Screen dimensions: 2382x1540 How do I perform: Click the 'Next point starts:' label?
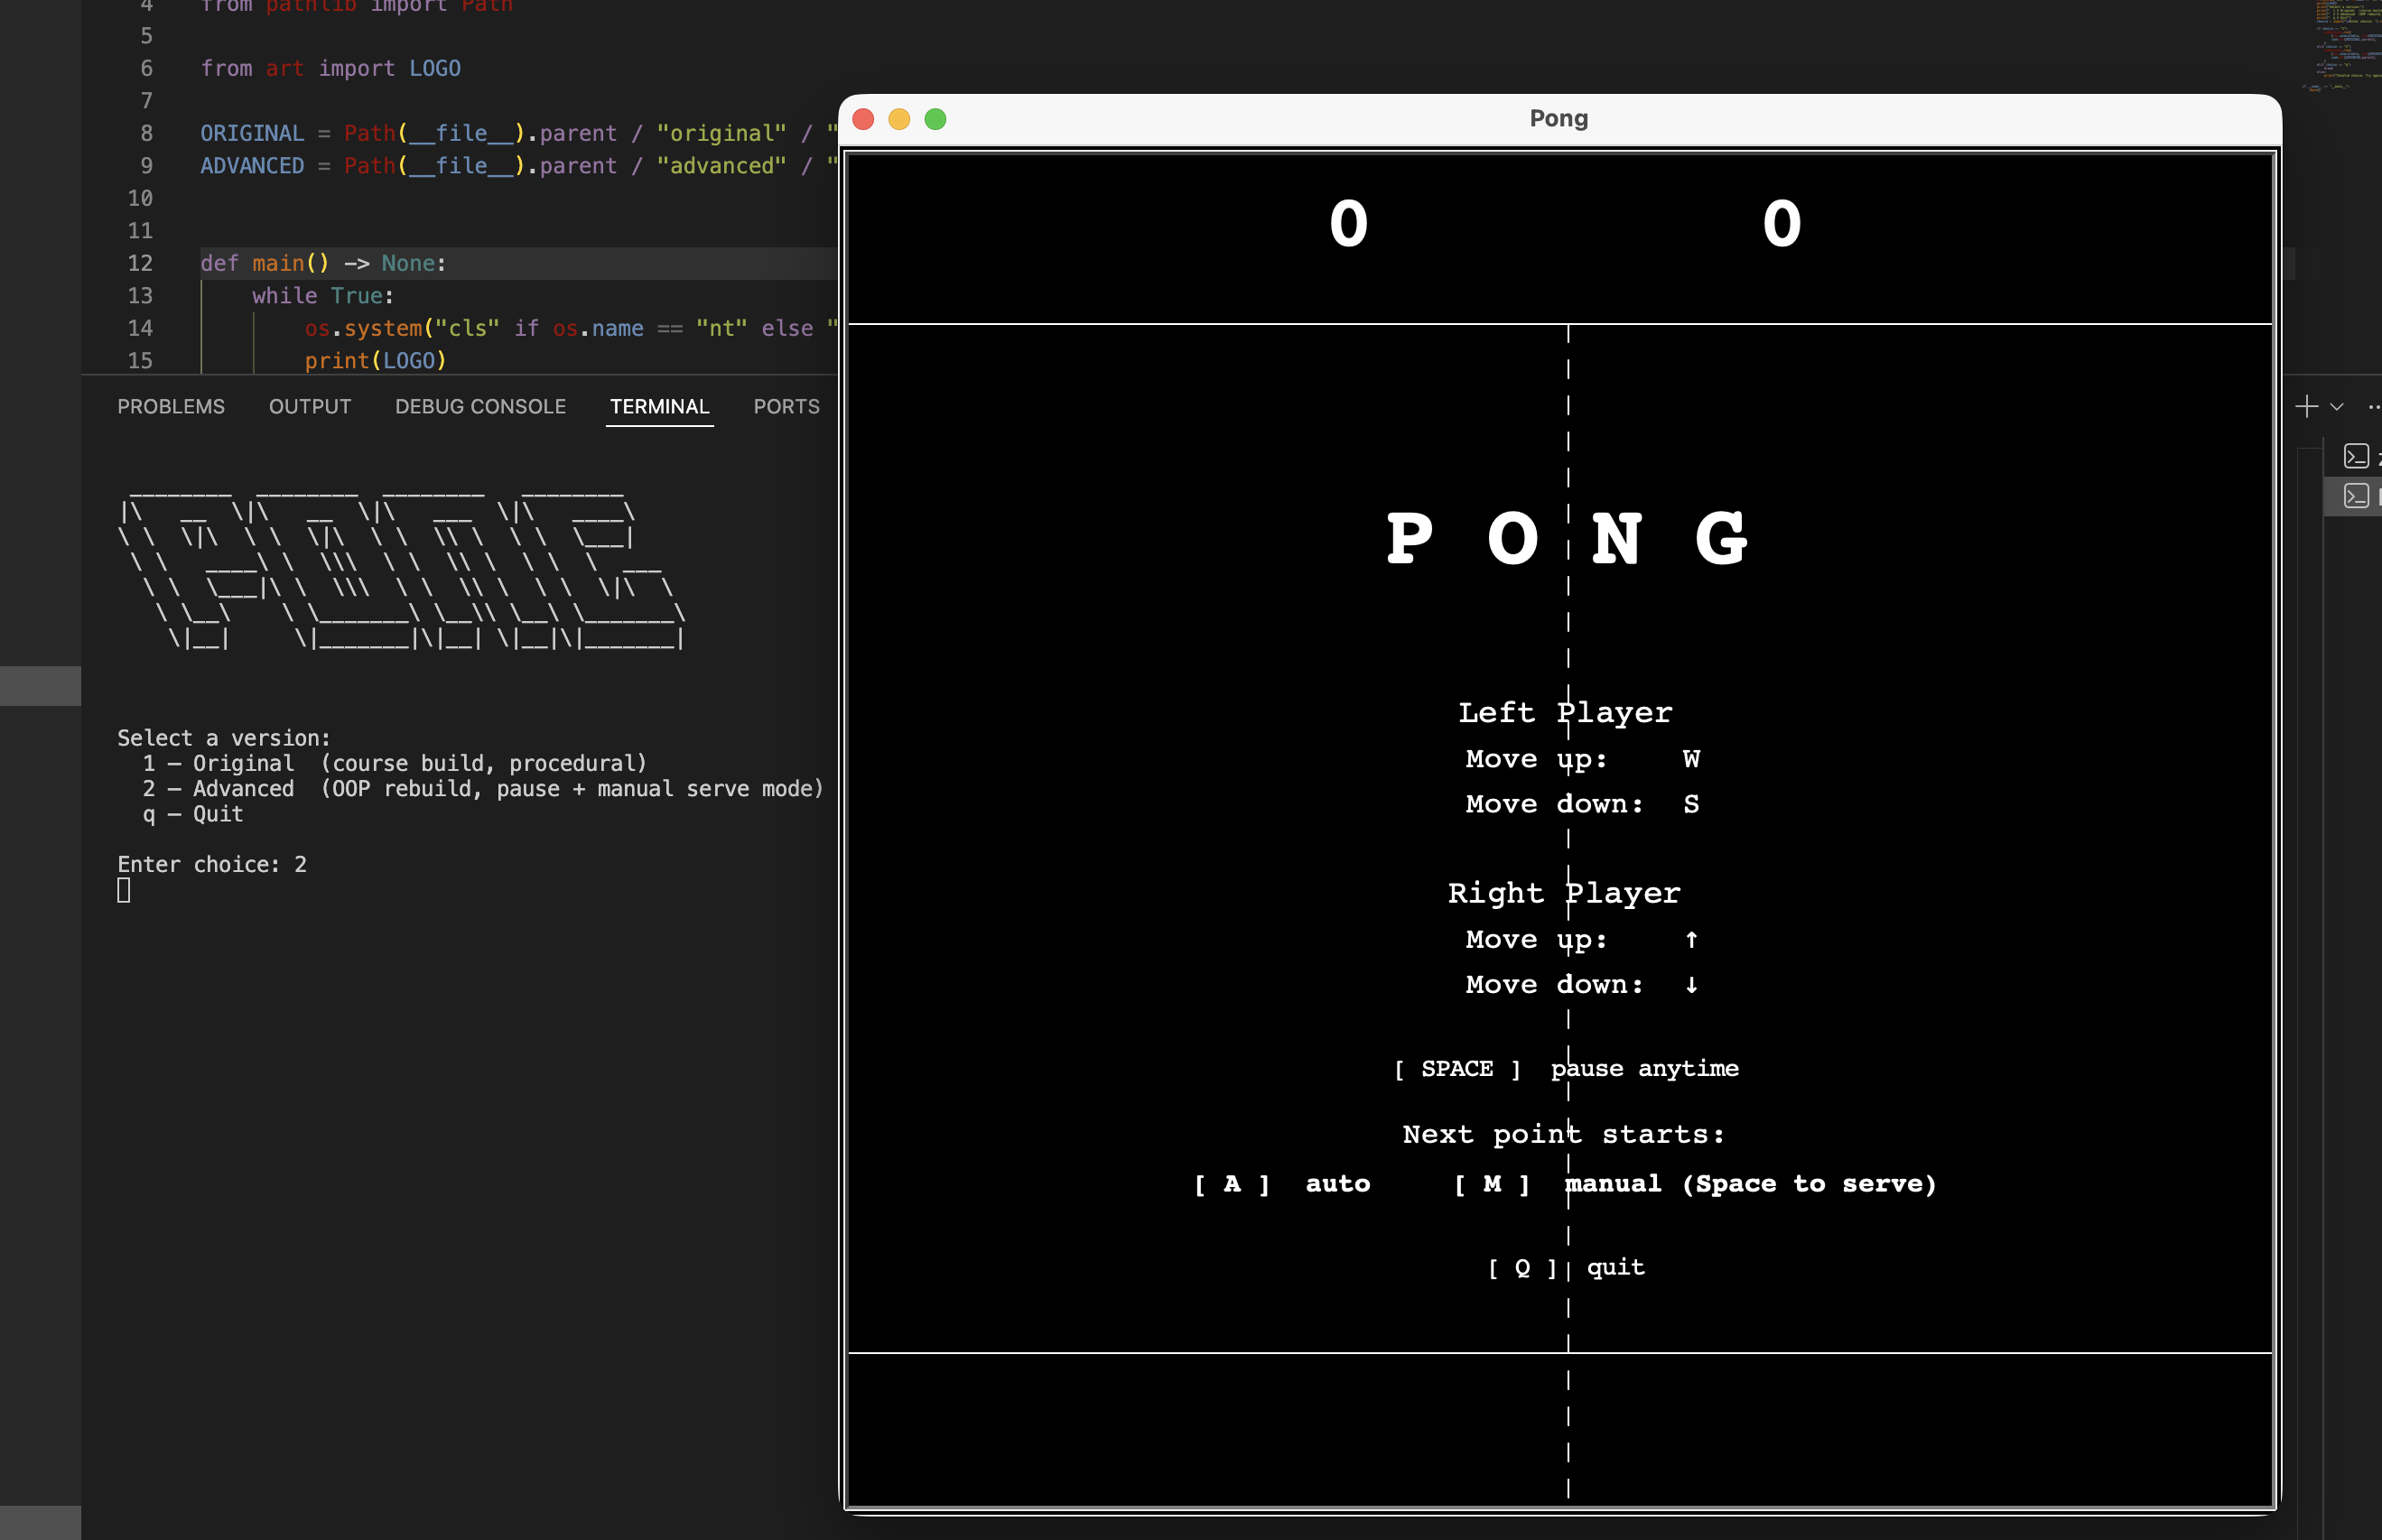click(x=1564, y=1134)
